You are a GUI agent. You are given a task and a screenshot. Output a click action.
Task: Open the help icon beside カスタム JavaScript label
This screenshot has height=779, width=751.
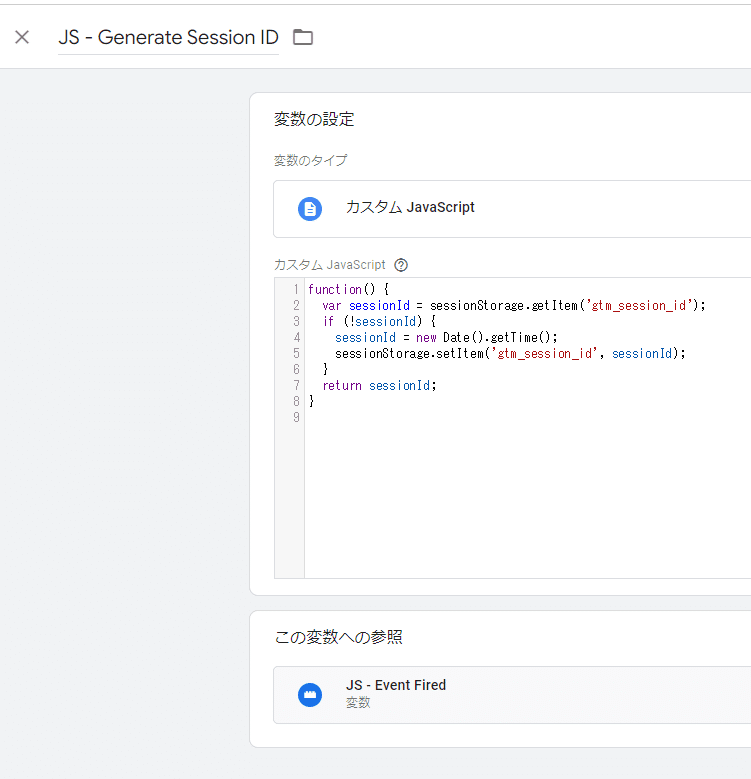click(401, 265)
